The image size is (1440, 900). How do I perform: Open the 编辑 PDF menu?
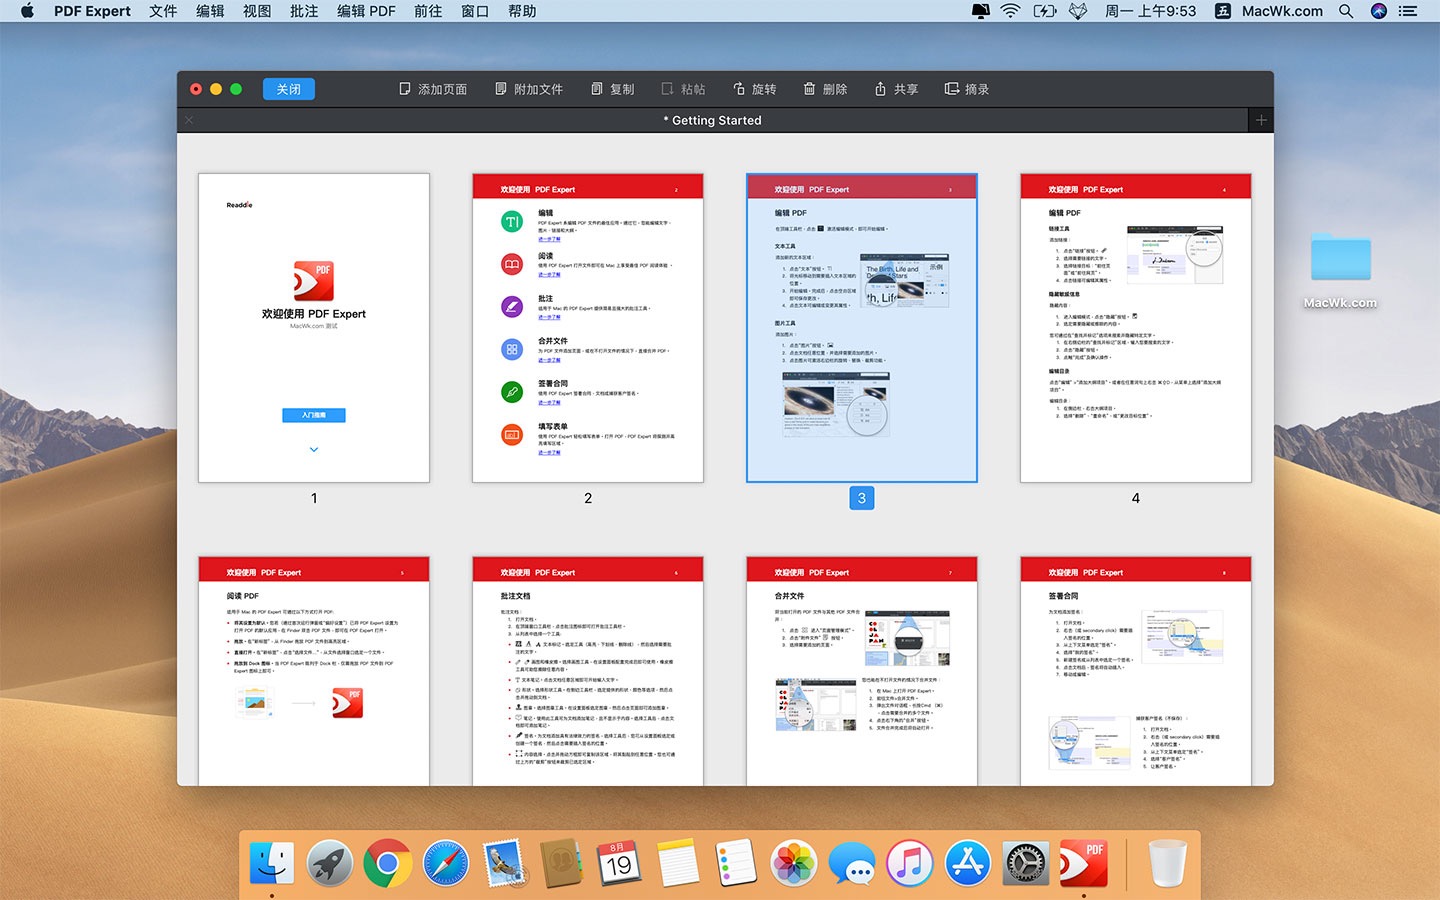click(366, 11)
